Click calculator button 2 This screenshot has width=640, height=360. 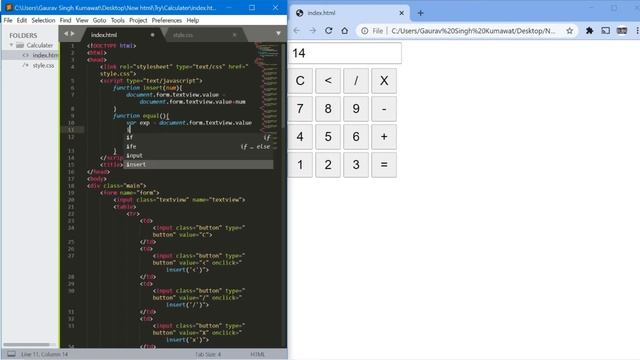(328, 165)
